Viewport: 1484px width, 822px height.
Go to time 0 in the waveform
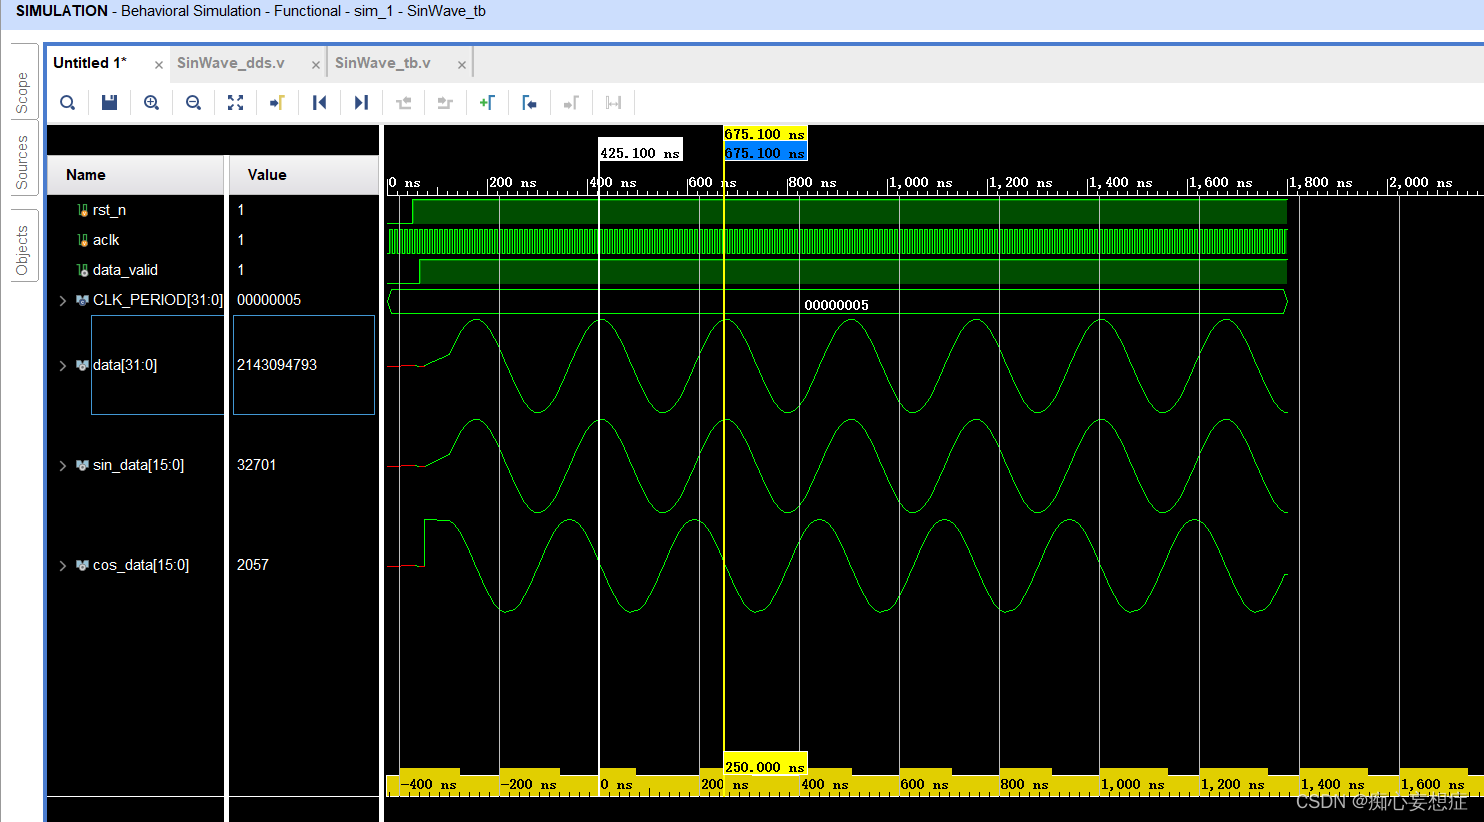tap(319, 102)
